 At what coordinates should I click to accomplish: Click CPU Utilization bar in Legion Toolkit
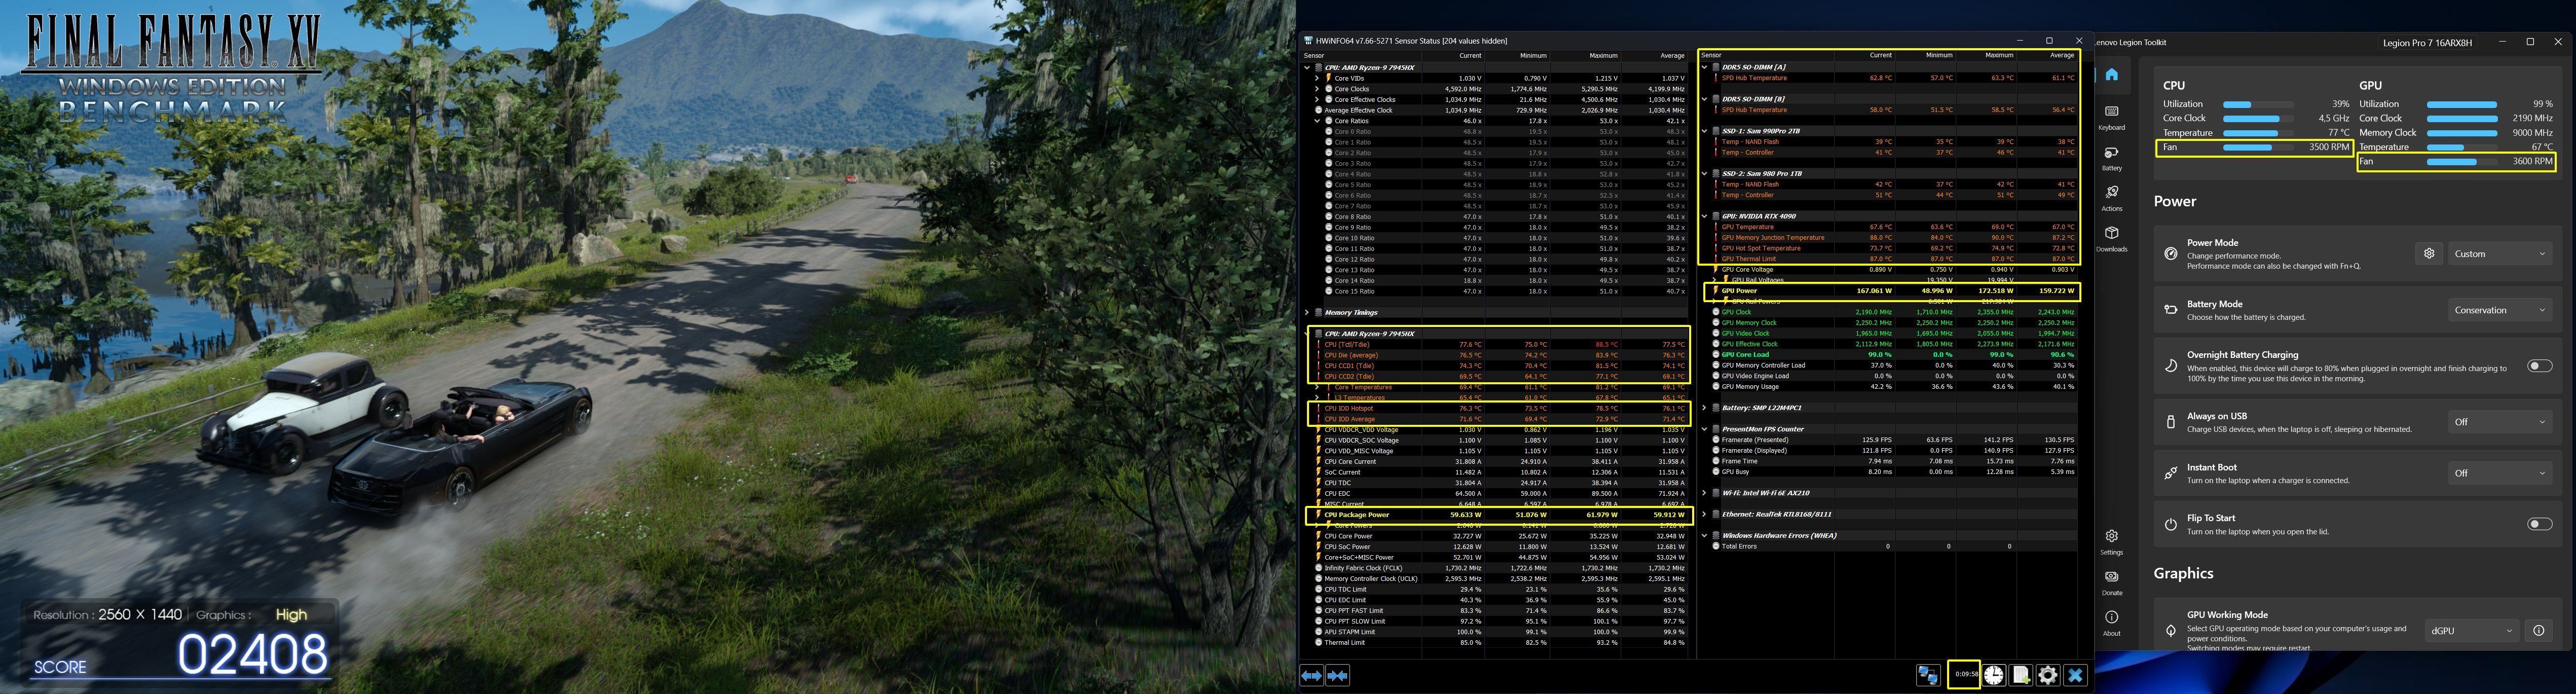(2258, 104)
